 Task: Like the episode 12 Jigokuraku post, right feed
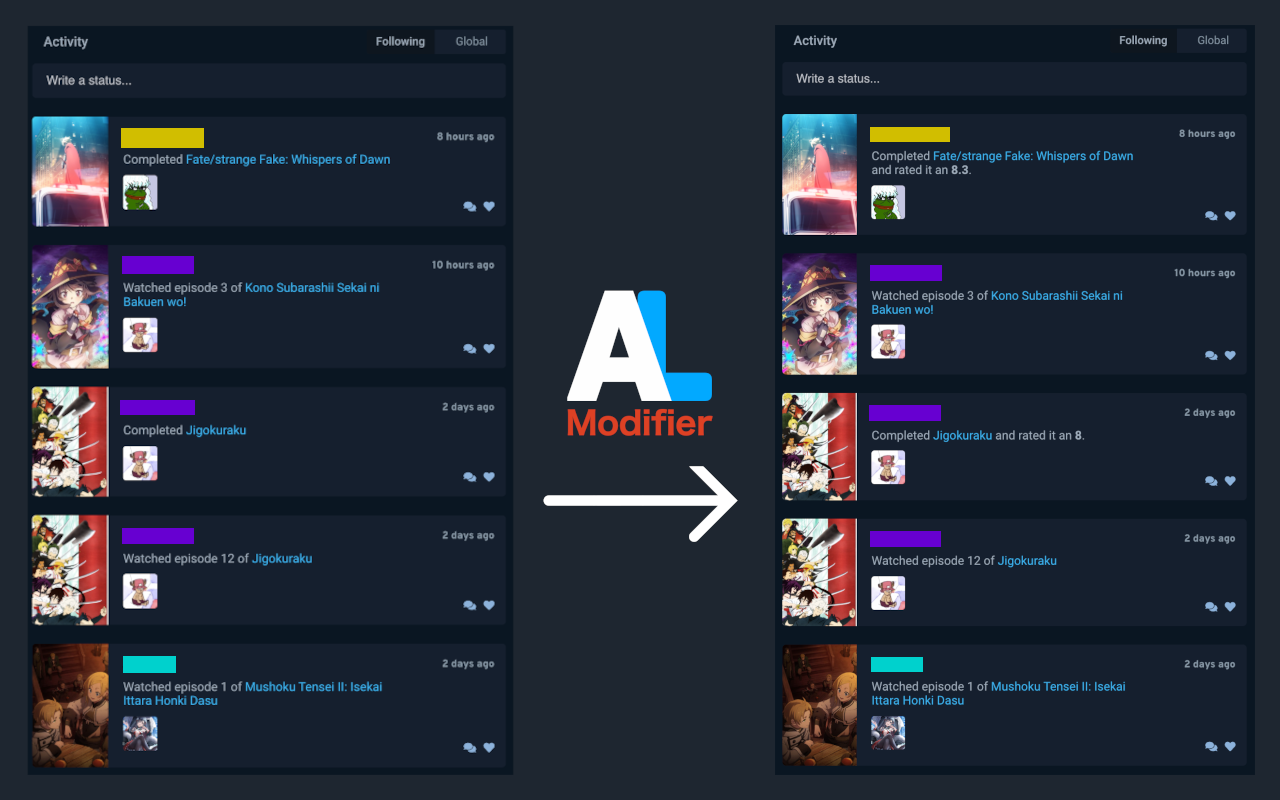(x=1230, y=607)
